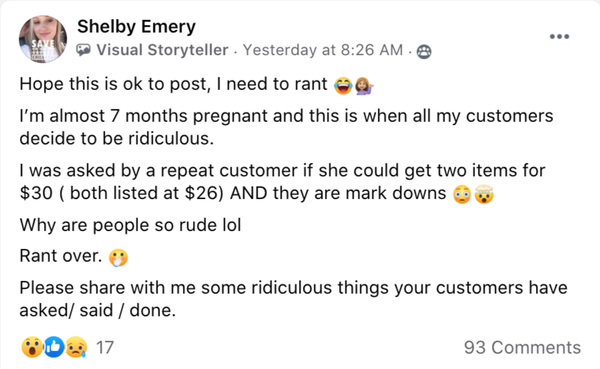This screenshot has height=369, width=600.
Task: Click the exploding head emoji
Action: [484, 194]
